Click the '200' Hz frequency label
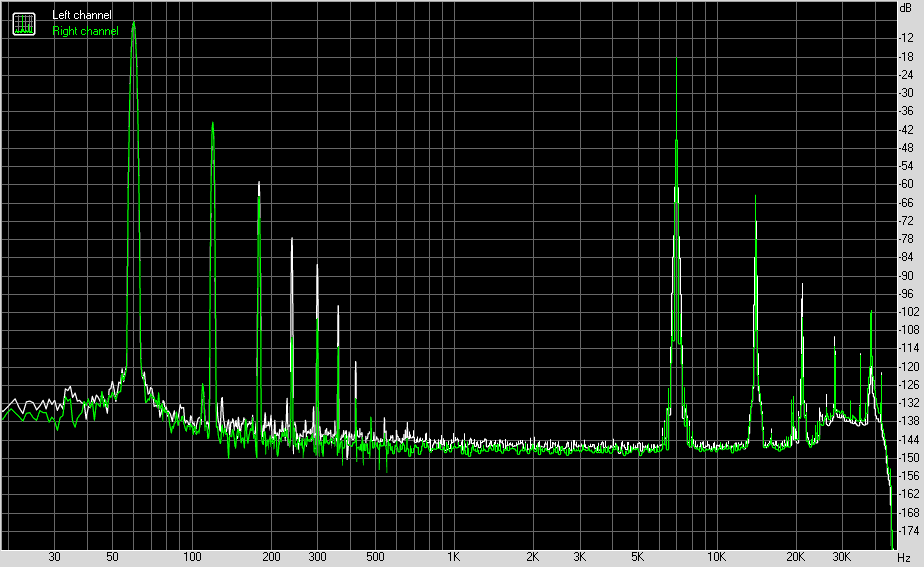 pyautogui.click(x=271, y=557)
